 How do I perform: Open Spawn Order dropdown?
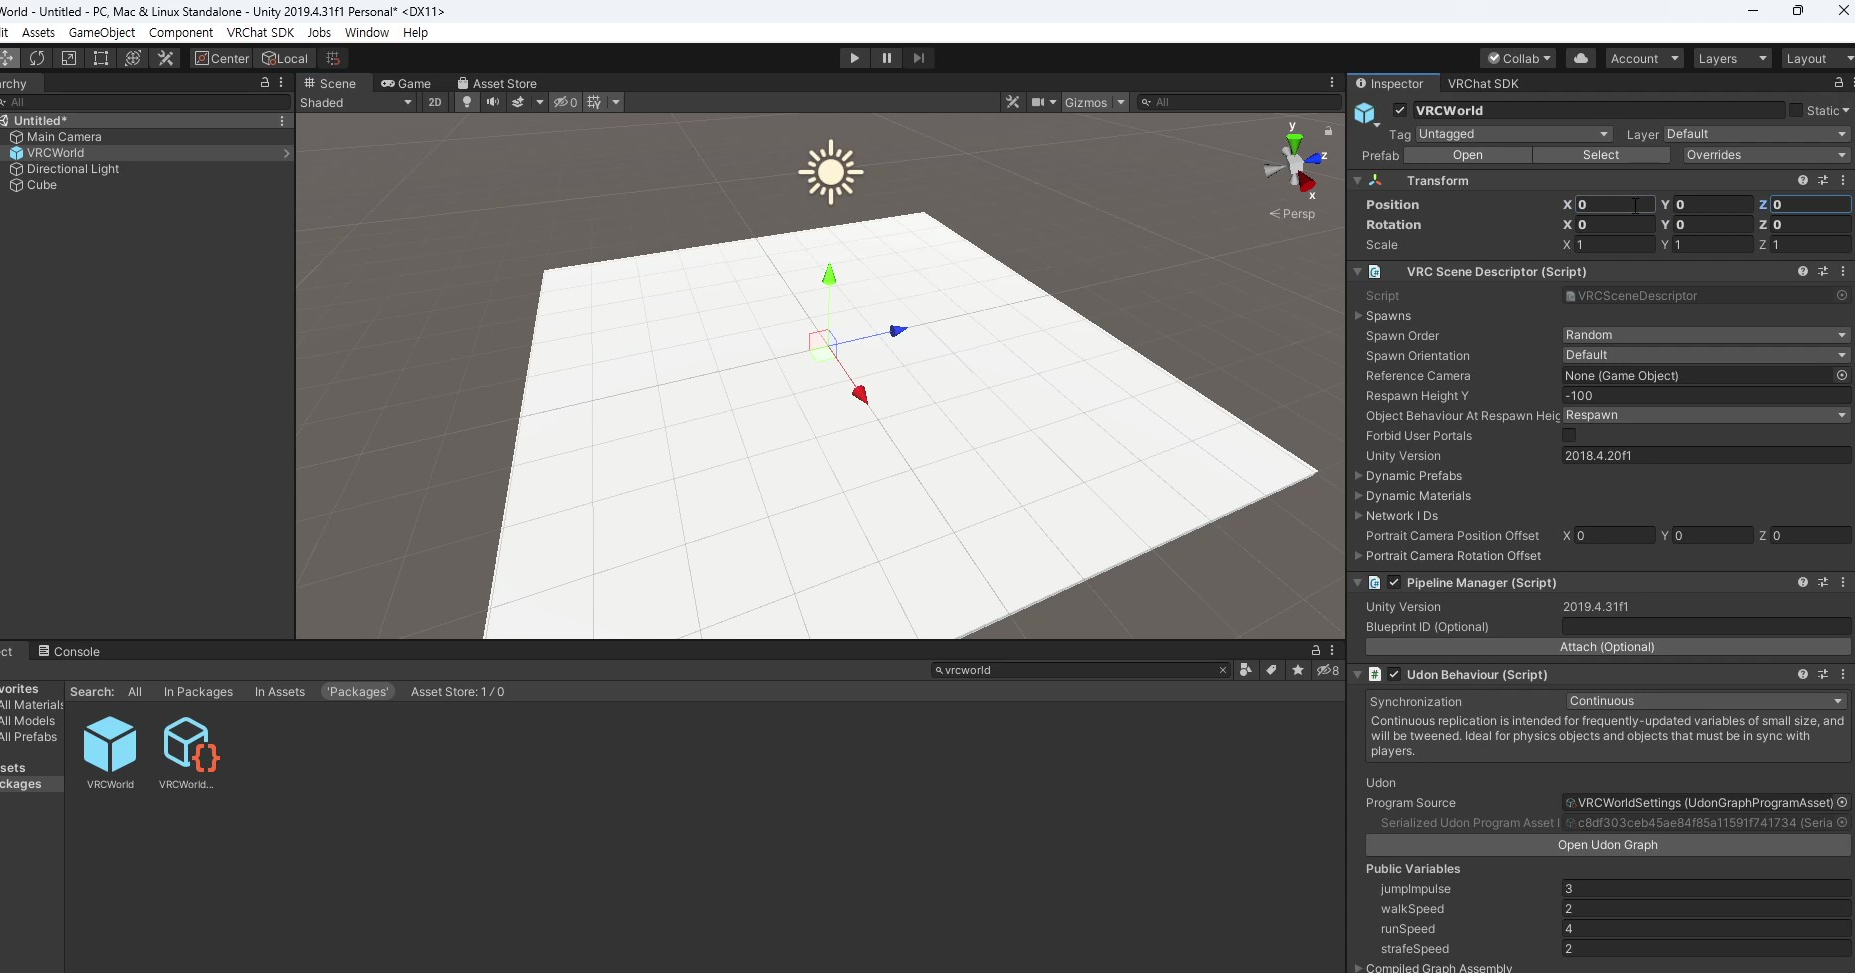coord(1706,335)
